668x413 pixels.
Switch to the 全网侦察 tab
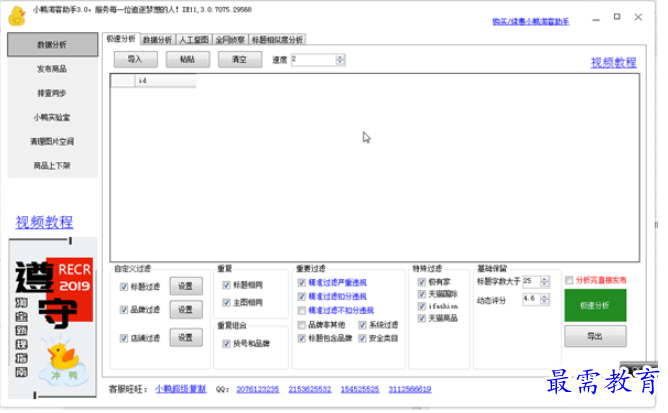[230, 40]
